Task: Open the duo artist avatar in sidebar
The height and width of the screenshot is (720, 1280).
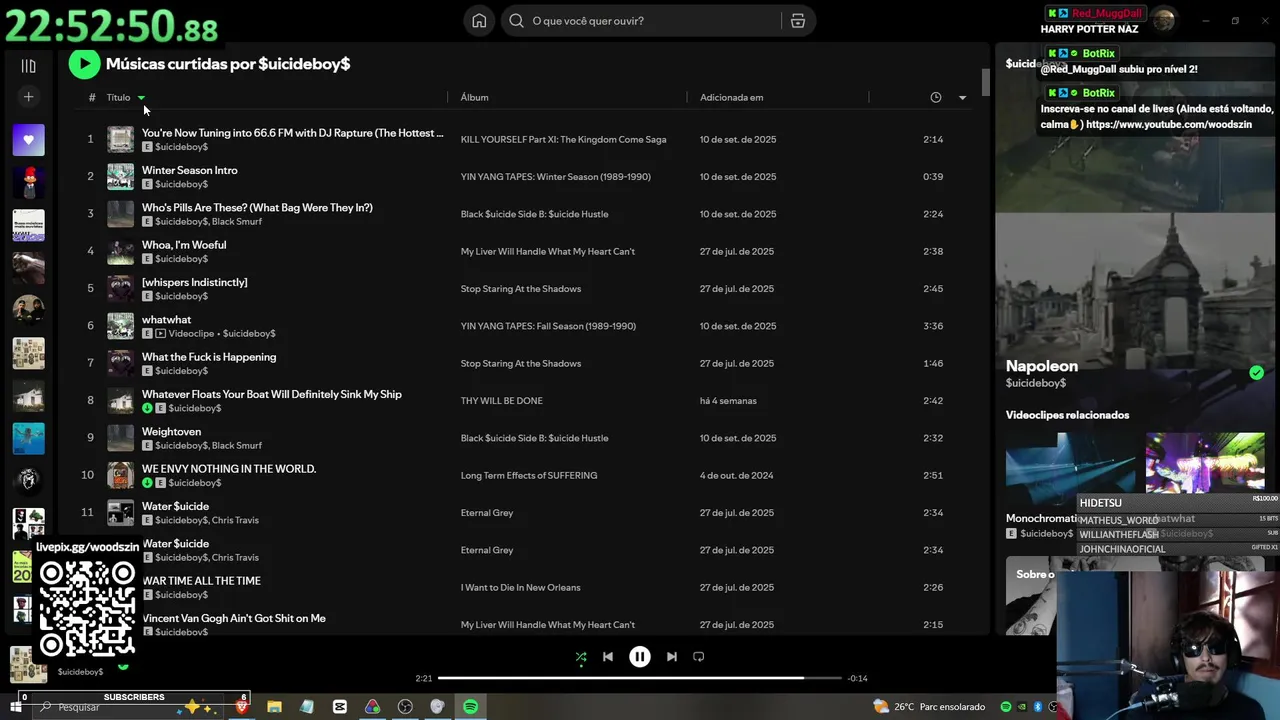Action: (x=28, y=310)
